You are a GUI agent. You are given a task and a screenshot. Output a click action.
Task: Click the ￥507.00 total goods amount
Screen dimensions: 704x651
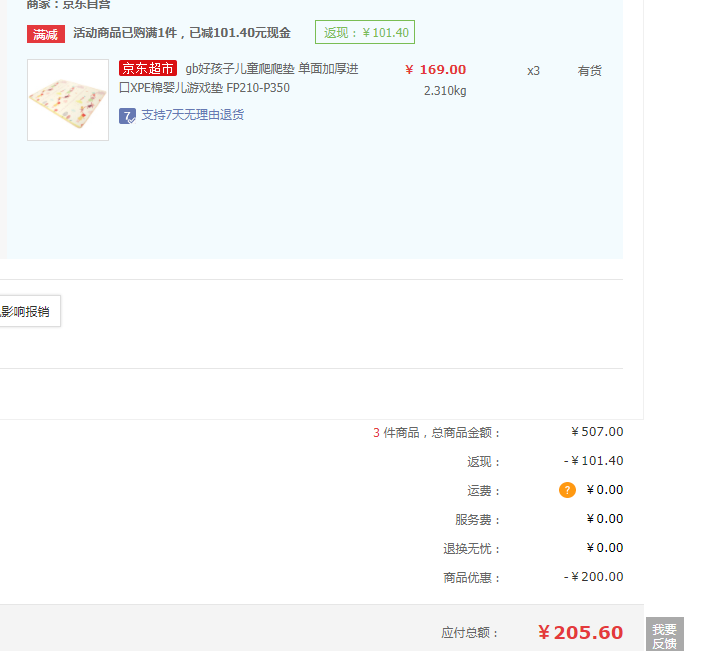(x=597, y=432)
